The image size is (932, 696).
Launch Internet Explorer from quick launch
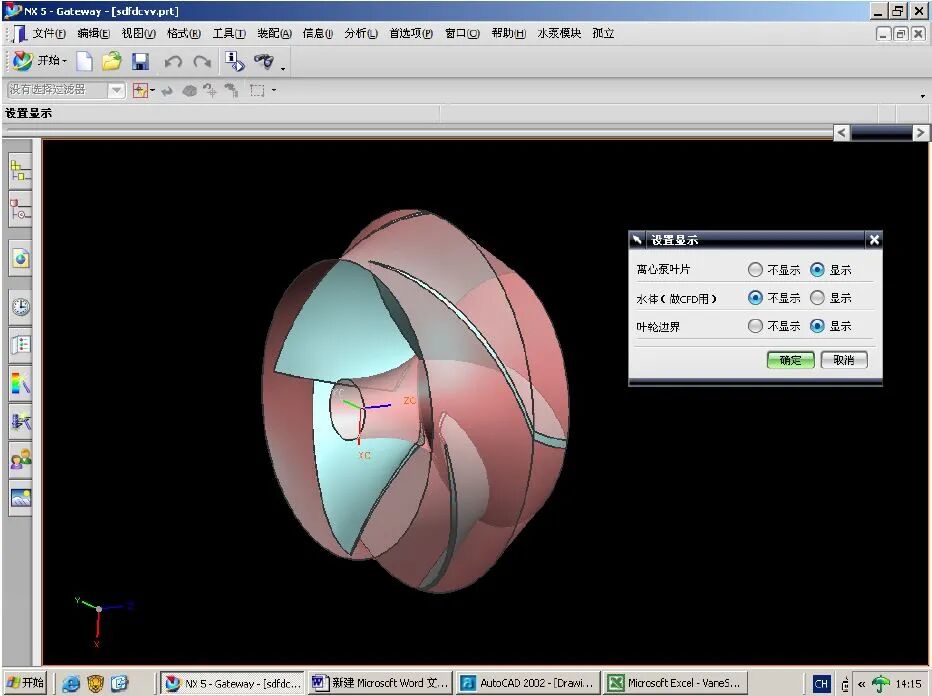70,684
